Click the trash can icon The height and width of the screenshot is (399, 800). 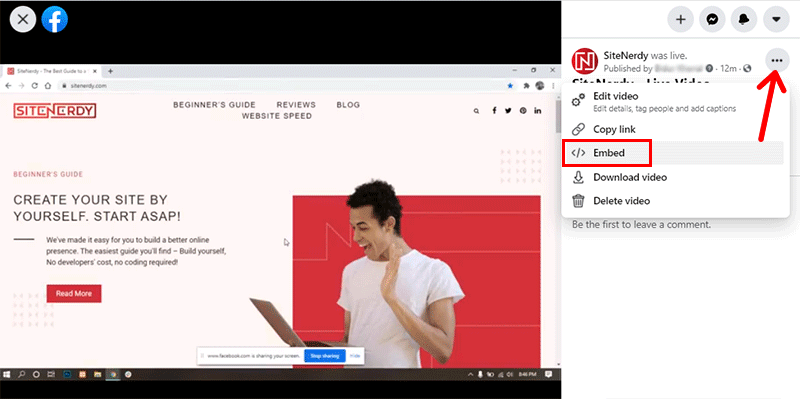[x=578, y=201]
